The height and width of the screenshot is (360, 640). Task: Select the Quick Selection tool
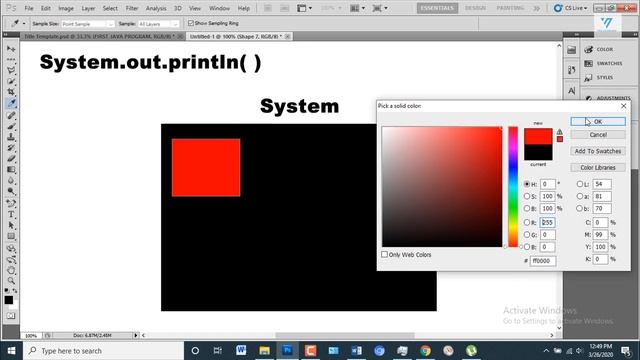(x=11, y=81)
